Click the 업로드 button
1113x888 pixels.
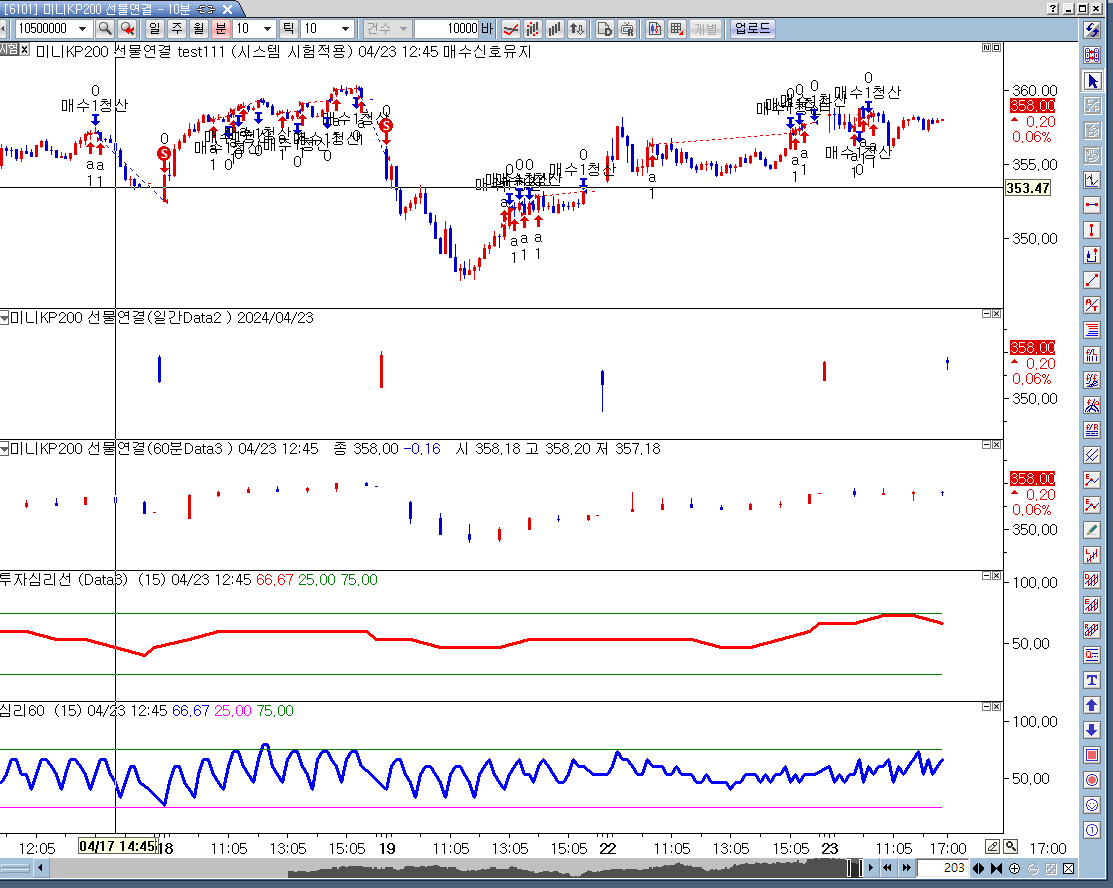pyautogui.click(x=752, y=29)
